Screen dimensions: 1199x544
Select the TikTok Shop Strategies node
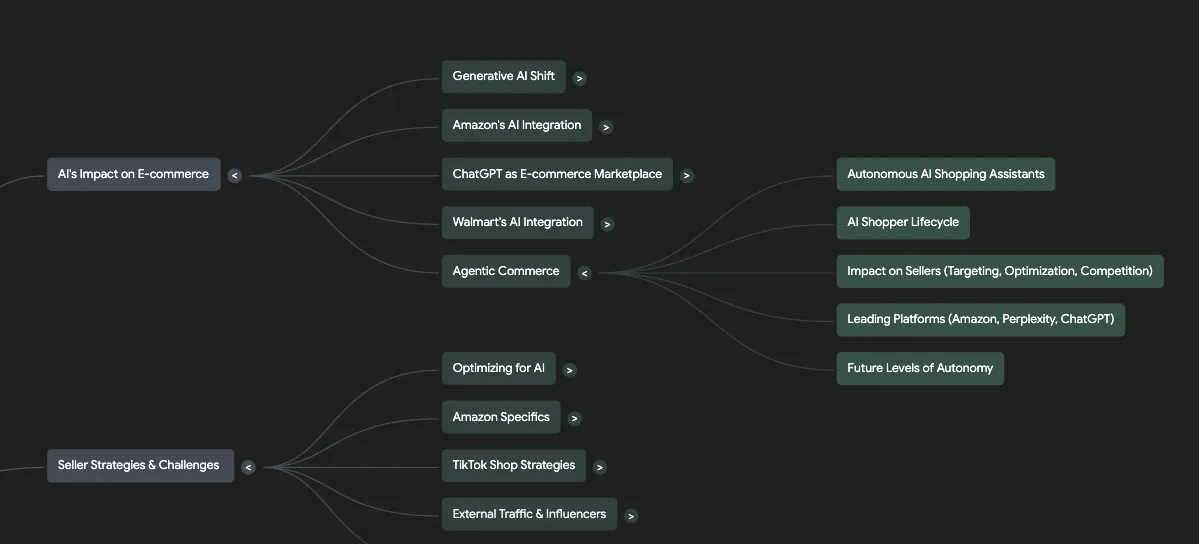(x=514, y=465)
